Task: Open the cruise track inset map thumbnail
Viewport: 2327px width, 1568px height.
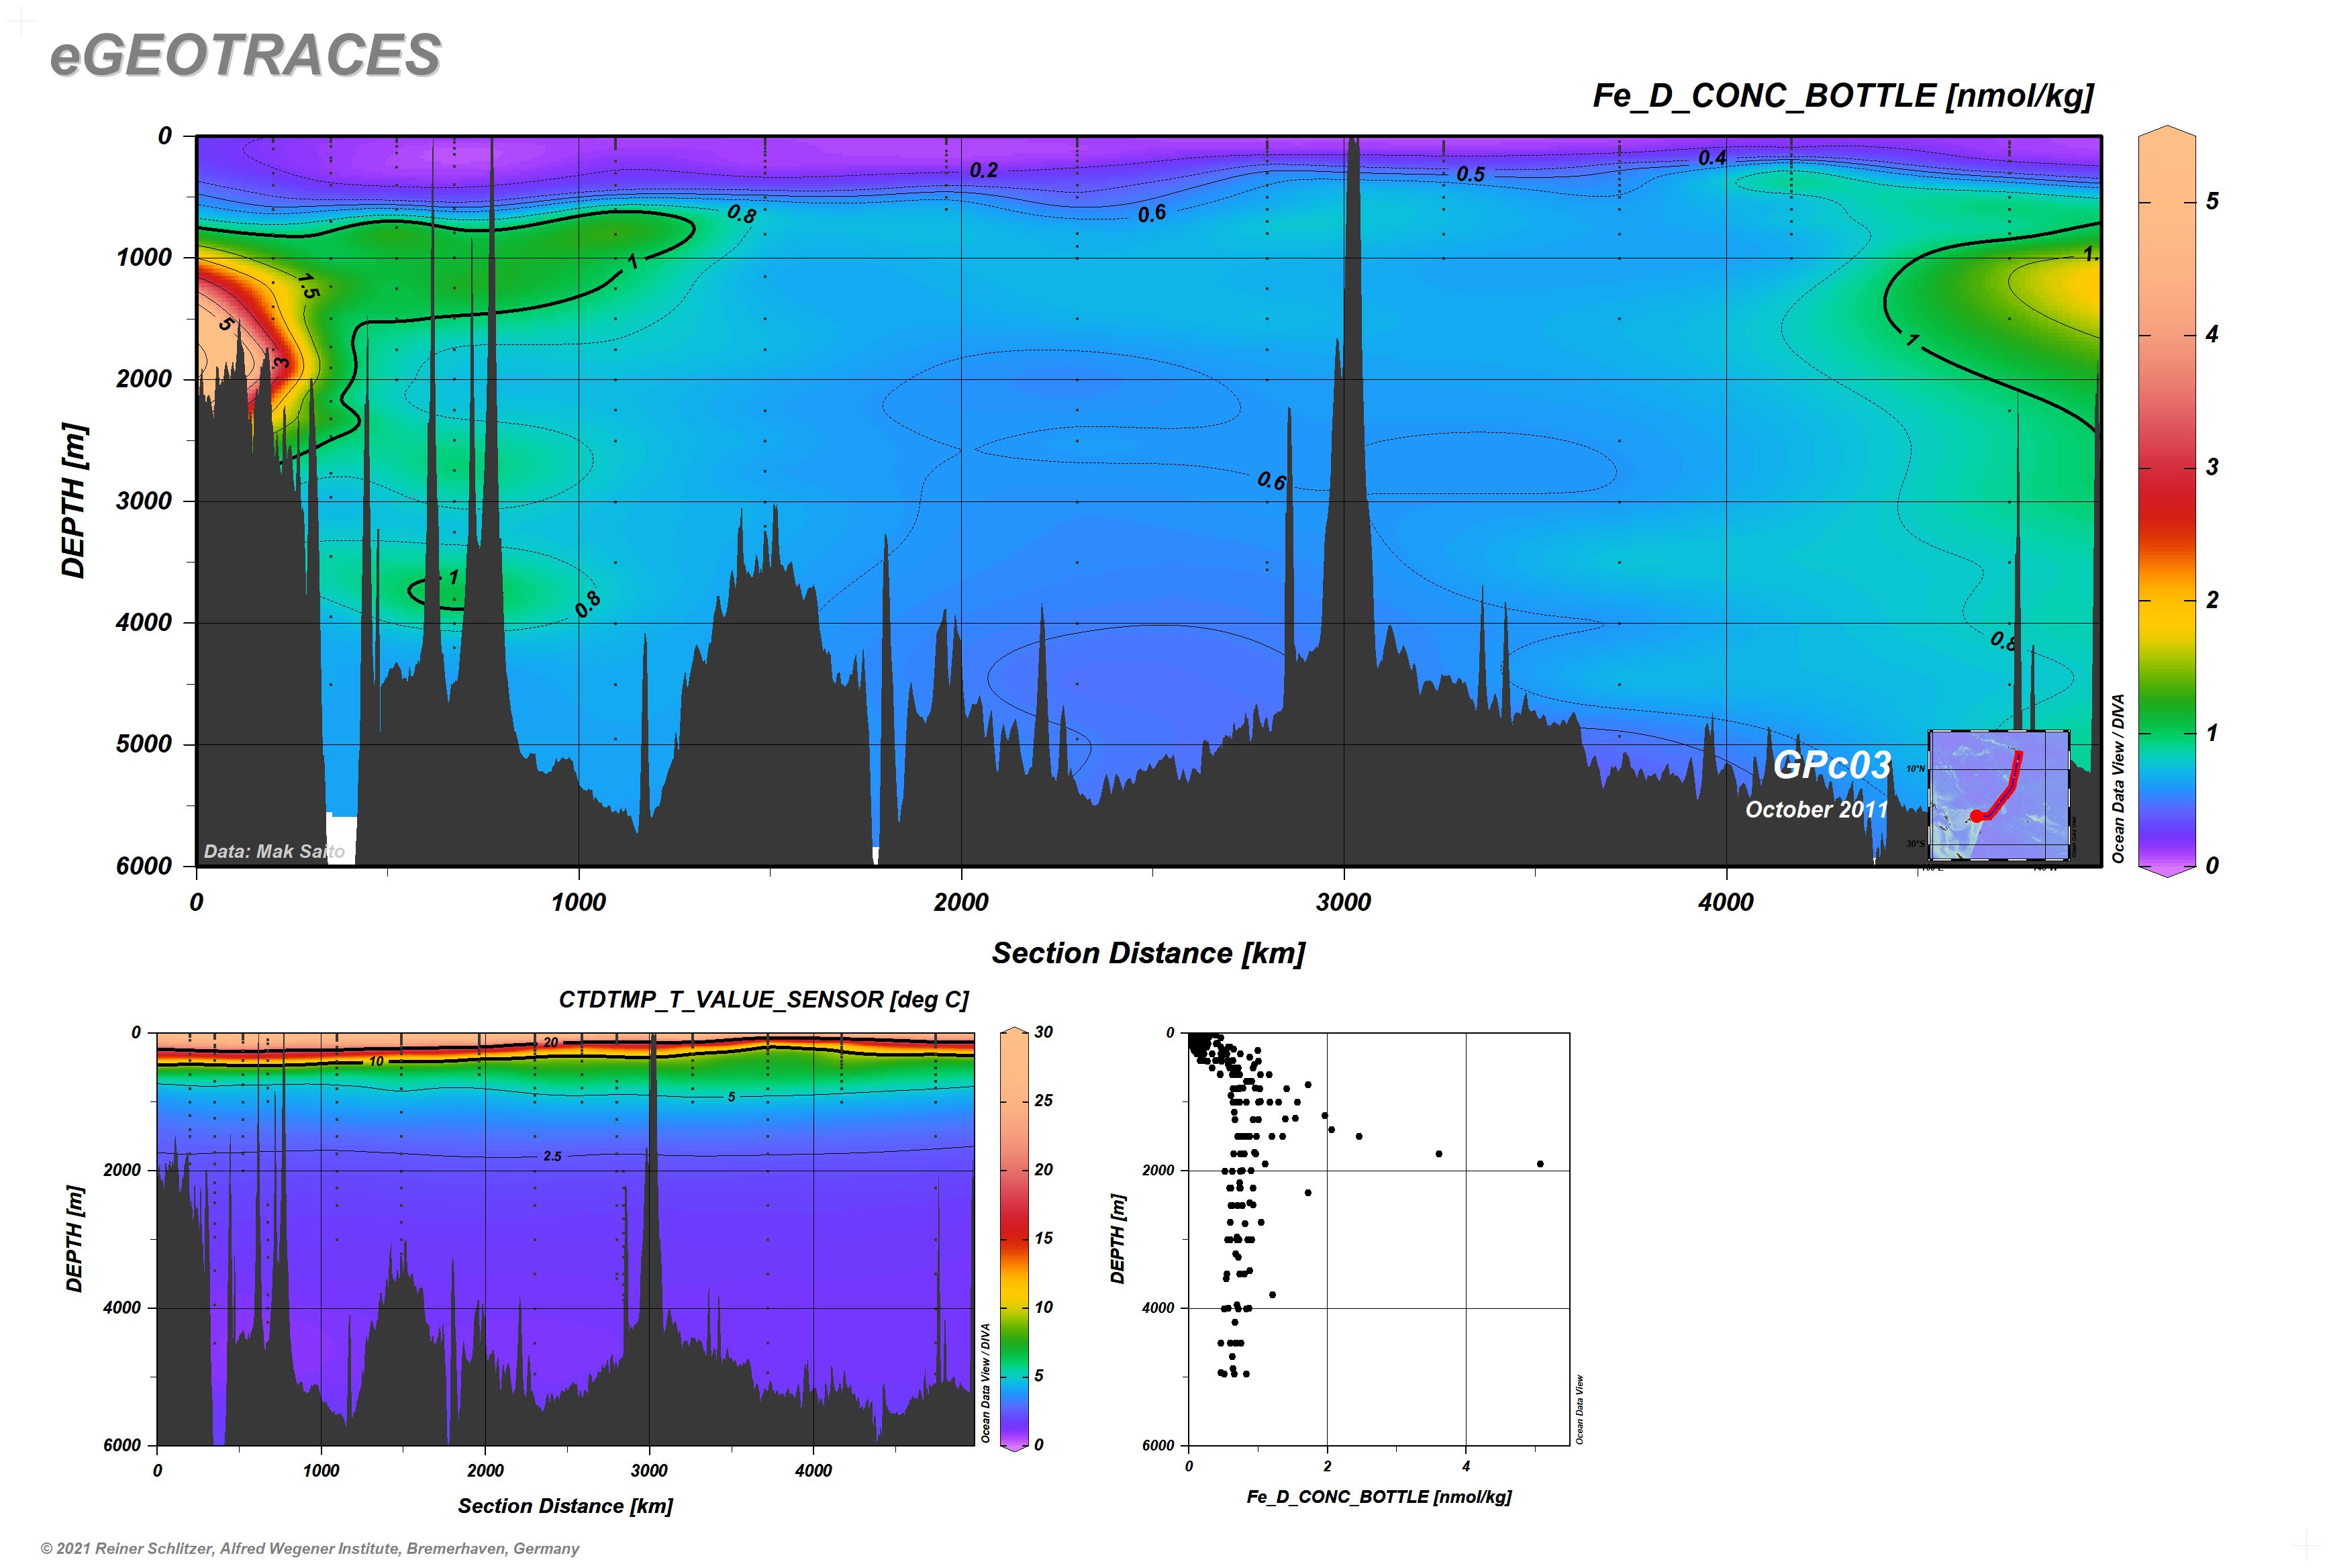Action: pos(1998,795)
